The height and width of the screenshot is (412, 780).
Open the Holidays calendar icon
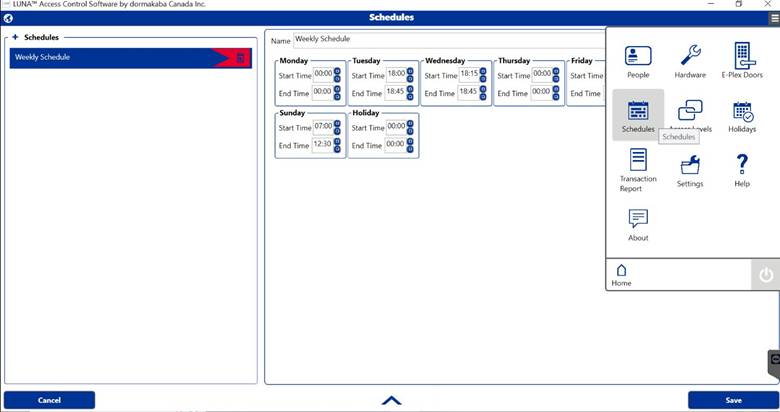click(x=743, y=111)
